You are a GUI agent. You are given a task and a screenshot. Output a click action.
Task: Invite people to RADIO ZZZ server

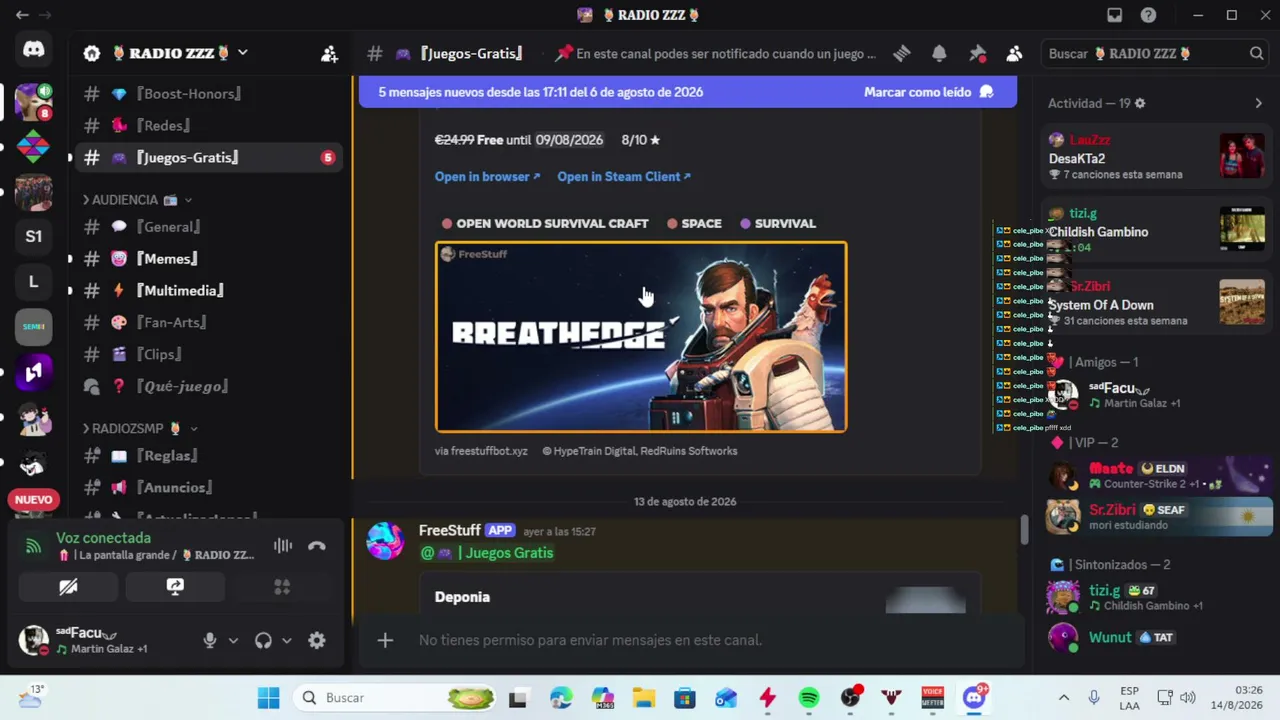[329, 54]
